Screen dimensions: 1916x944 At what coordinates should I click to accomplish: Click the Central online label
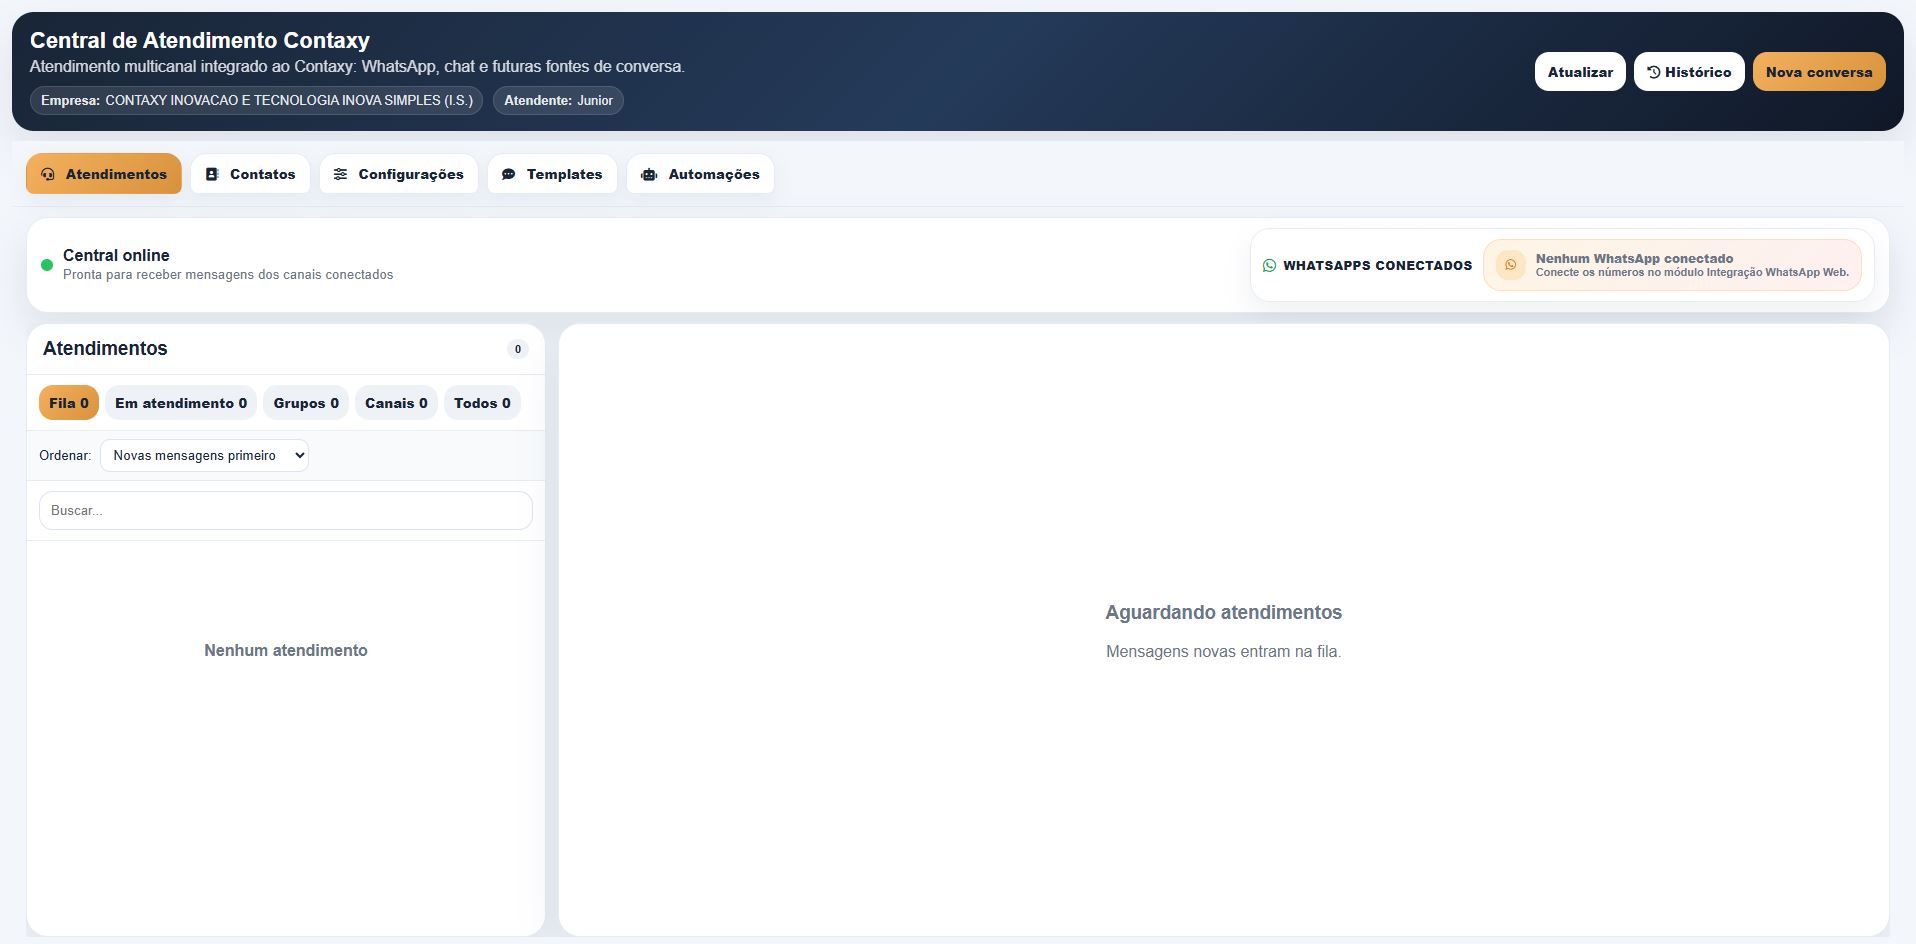coord(116,255)
